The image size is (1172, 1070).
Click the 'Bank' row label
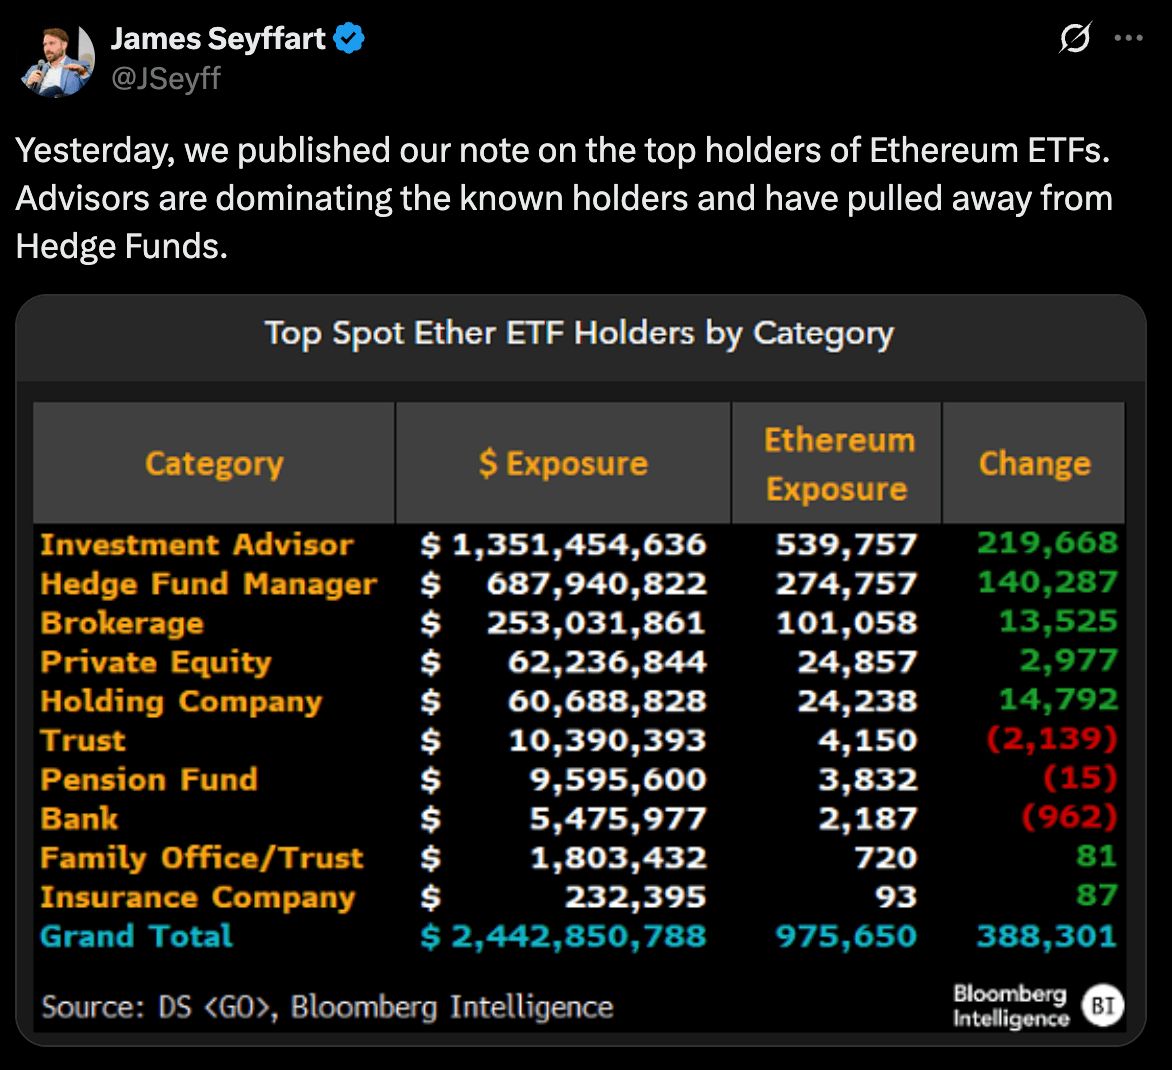click(x=79, y=819)
